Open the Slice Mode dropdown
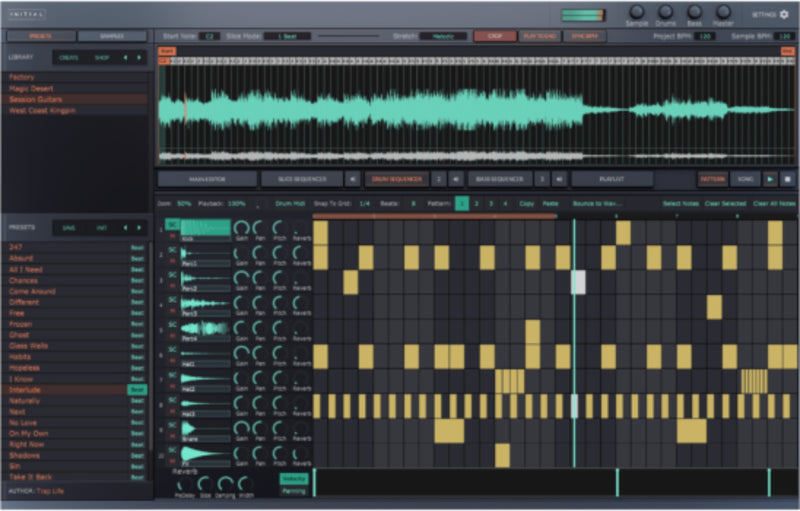 [287, 36]
